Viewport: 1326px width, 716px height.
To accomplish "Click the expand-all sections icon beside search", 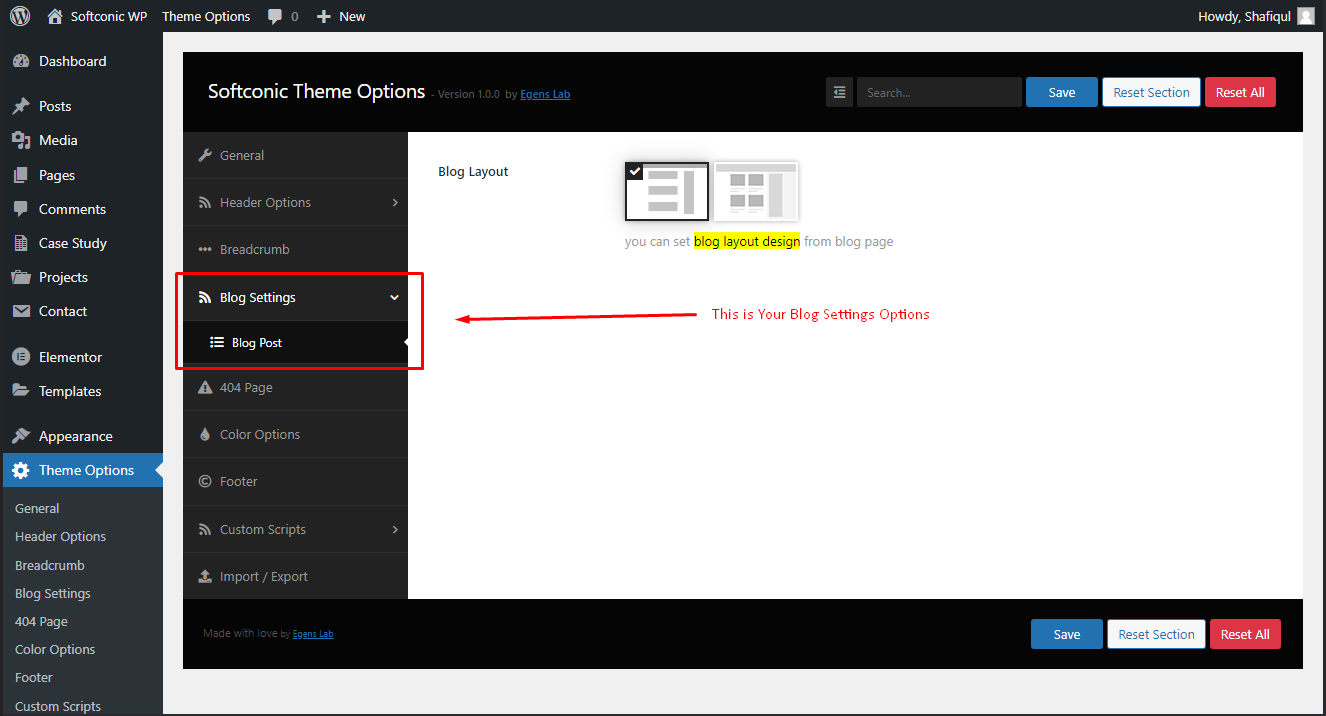I will click(x=839, y=92).
